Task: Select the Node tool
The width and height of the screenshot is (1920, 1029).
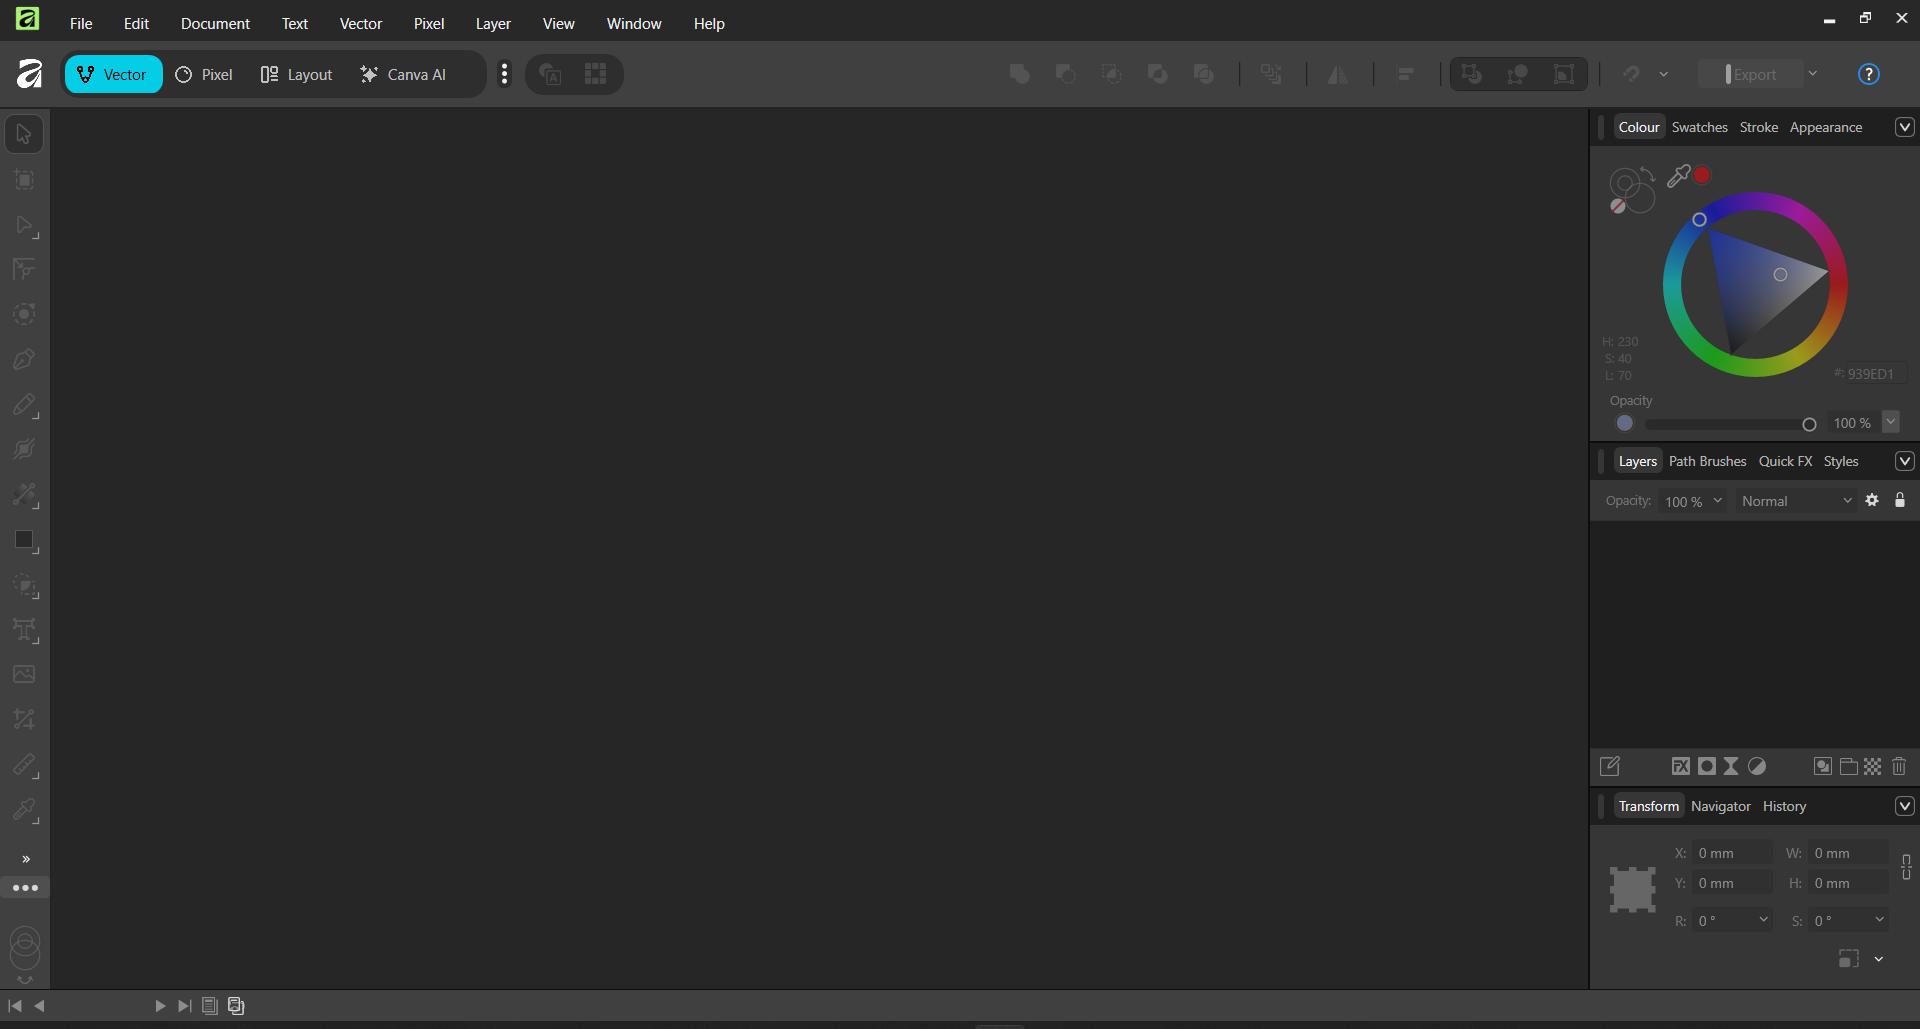Action: [x=24, y=225]
